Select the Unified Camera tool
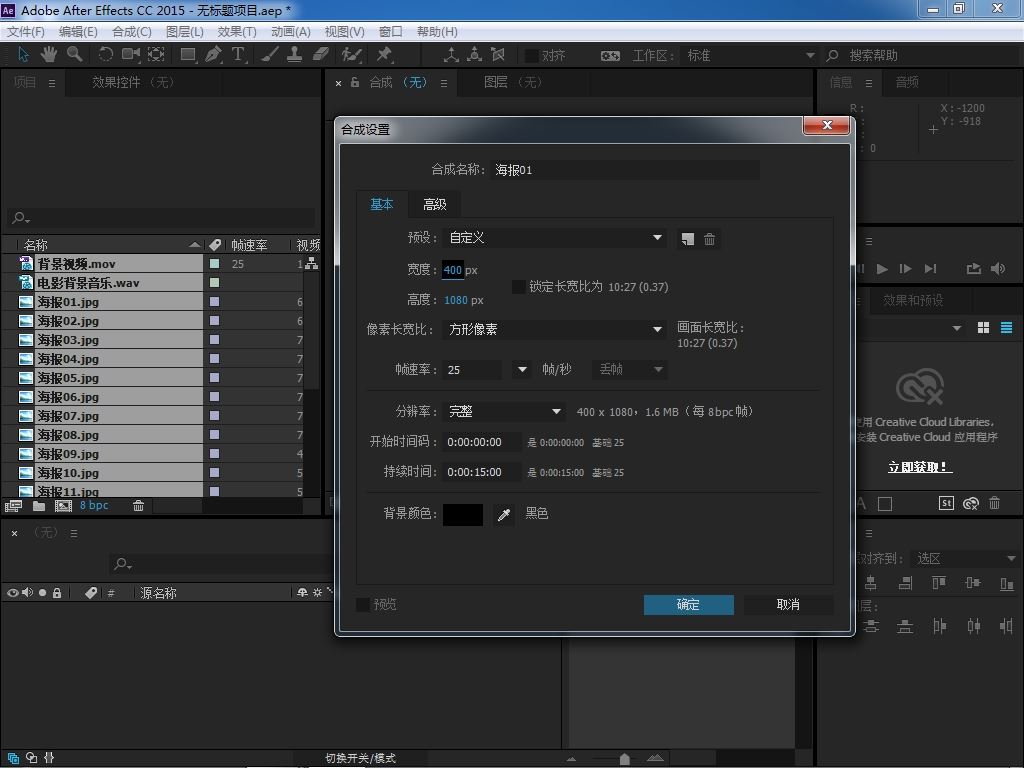Screen dimensions: 1024x768 [131, 54]
